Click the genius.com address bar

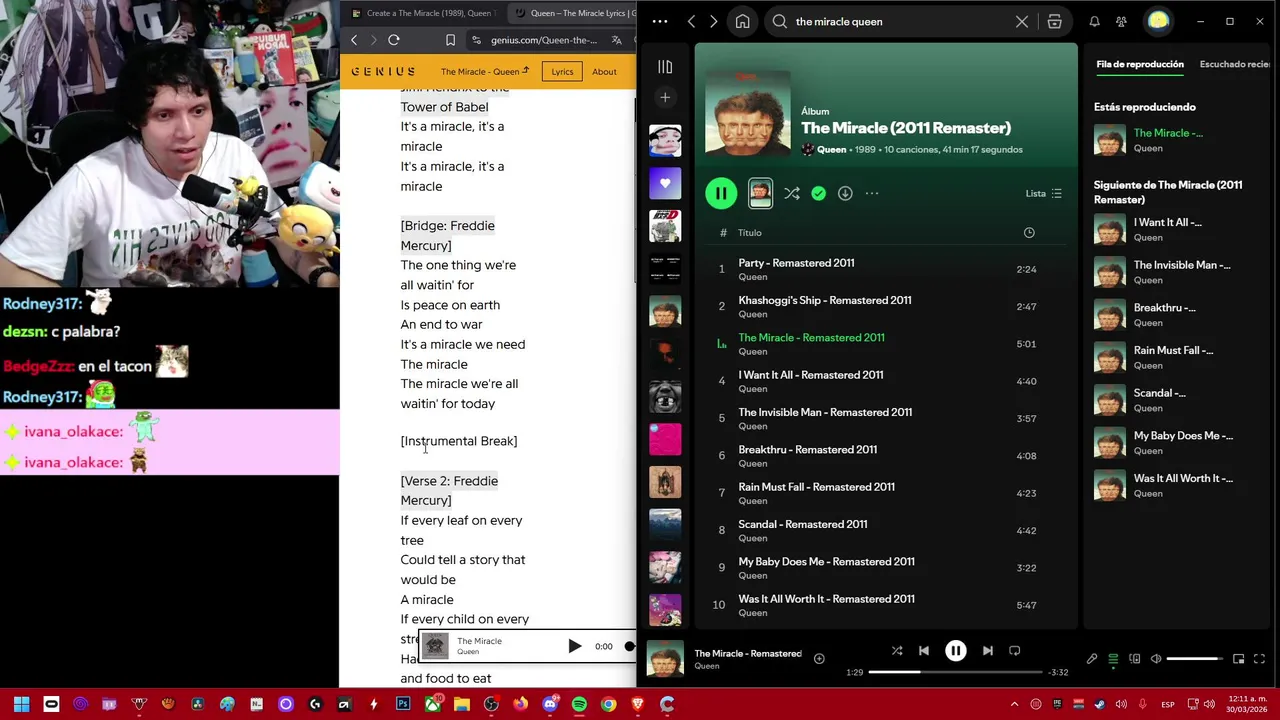[543, 40]
